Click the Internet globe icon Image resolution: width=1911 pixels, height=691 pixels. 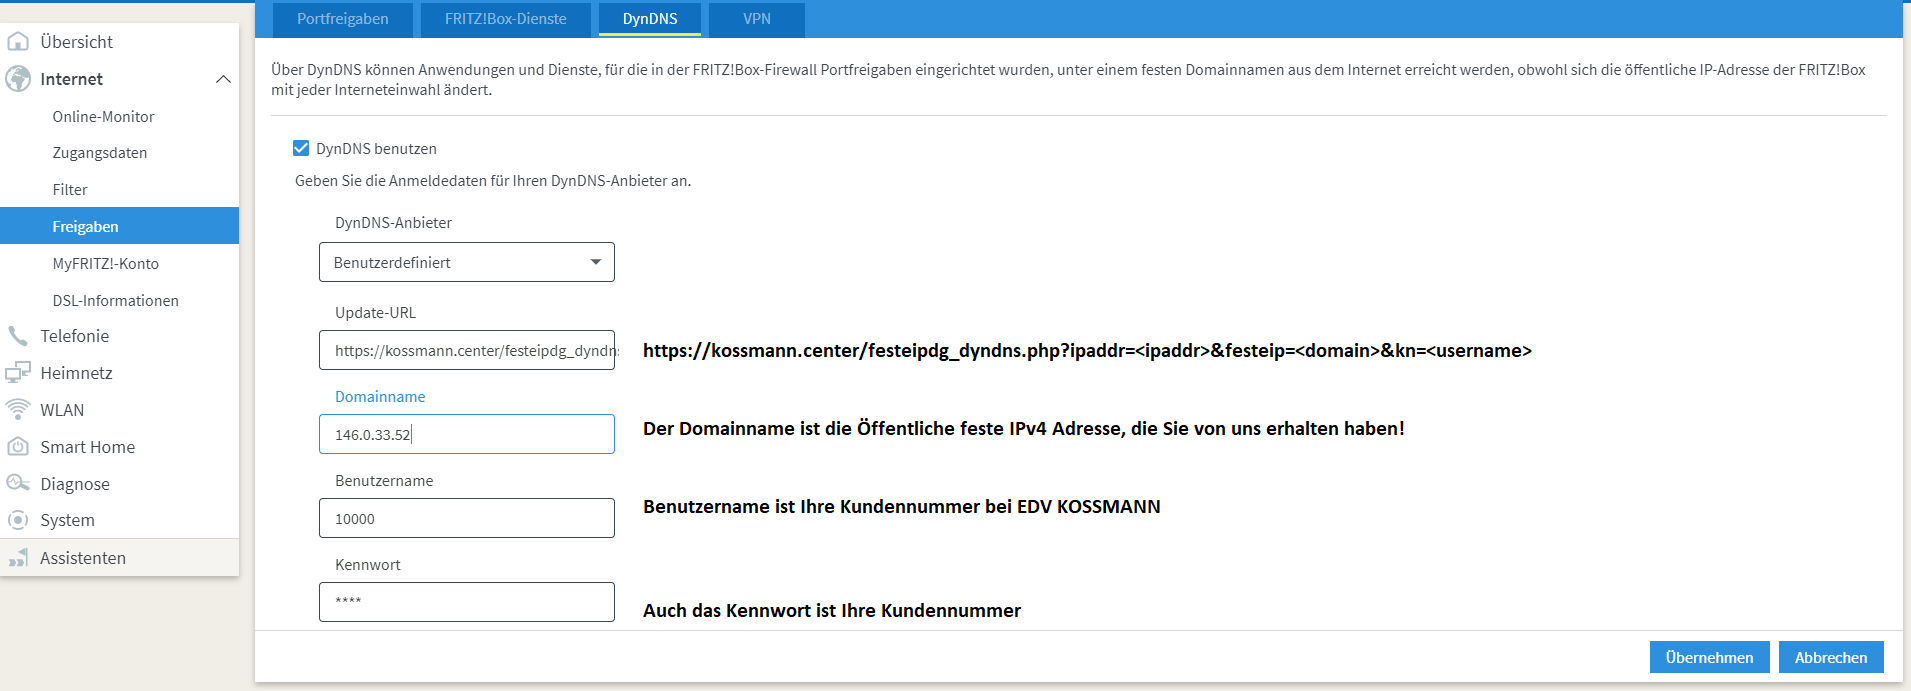18,79
